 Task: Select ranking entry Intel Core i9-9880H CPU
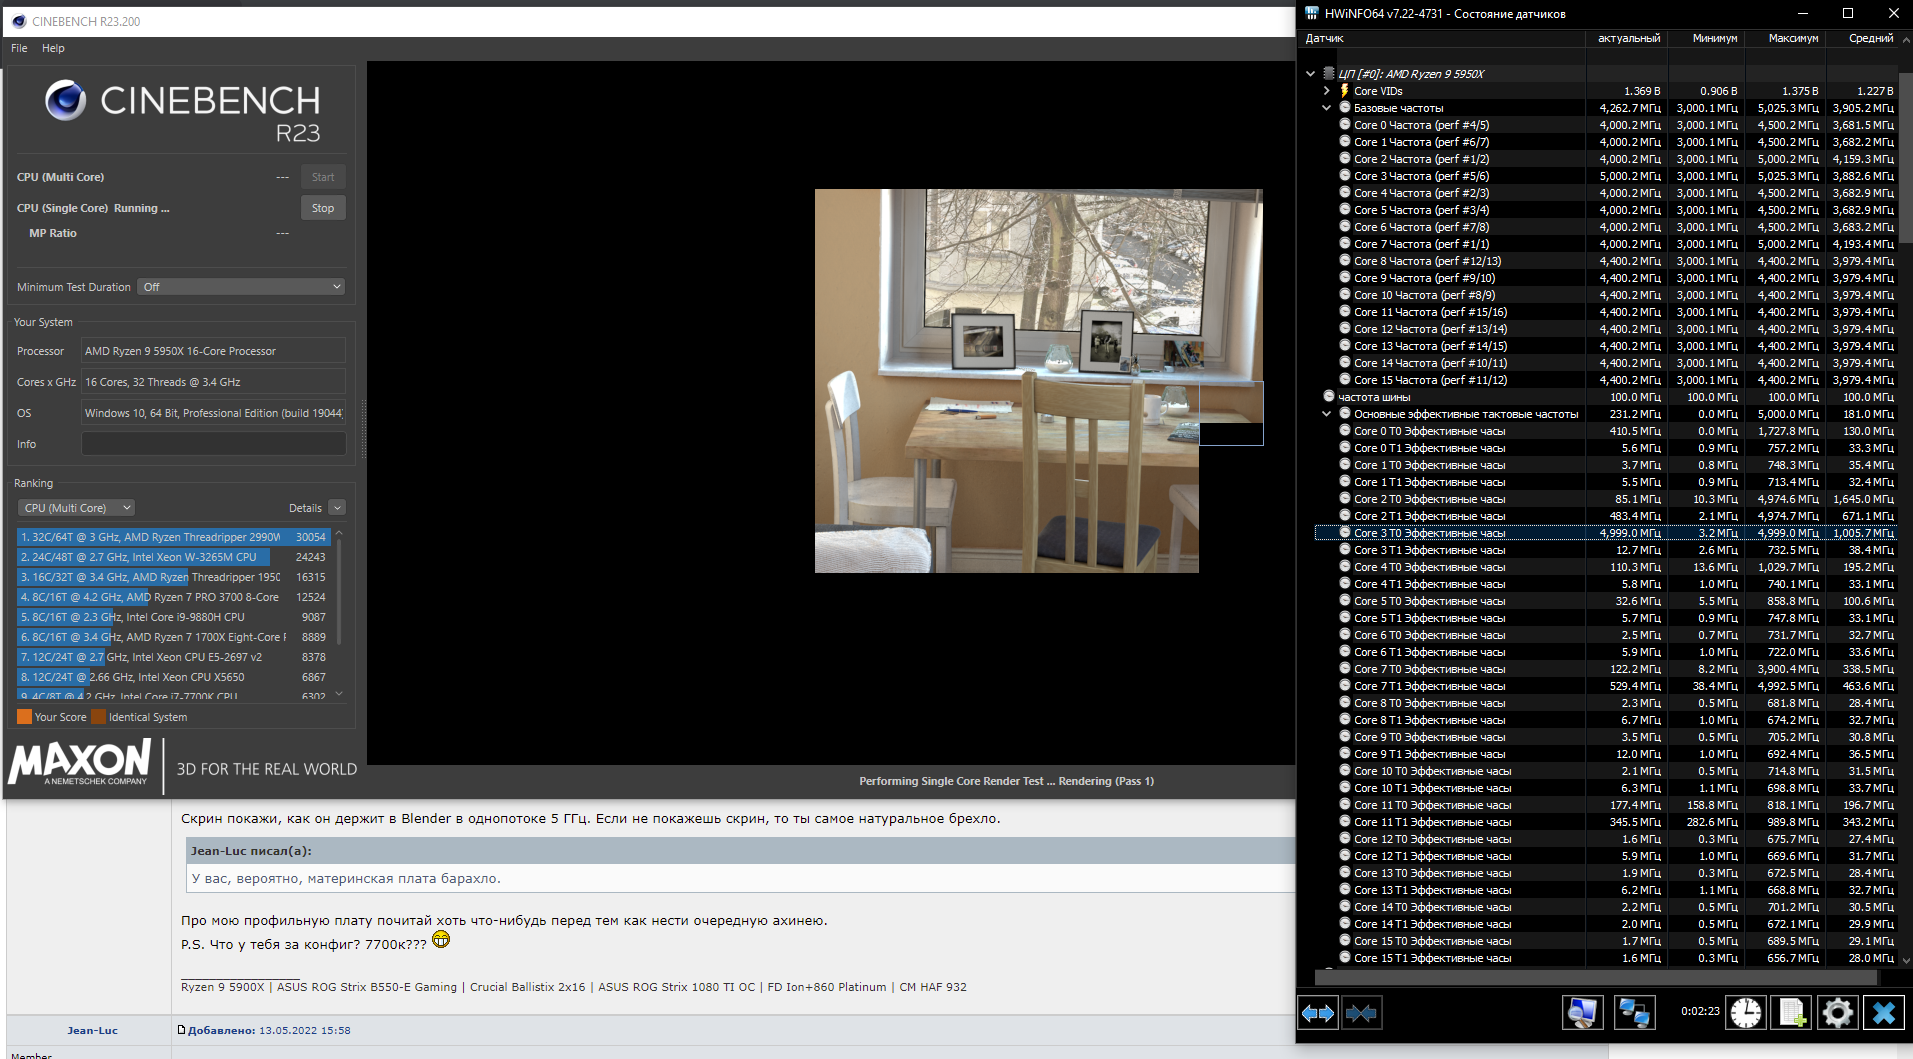(174, 617)
